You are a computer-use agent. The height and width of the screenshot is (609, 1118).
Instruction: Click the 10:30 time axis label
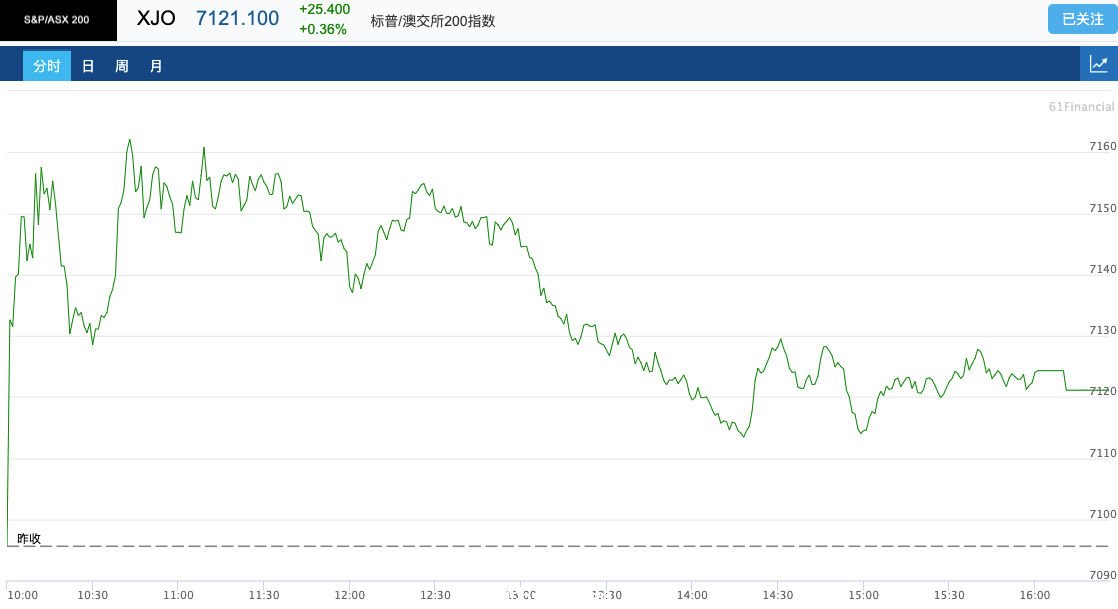tap(93, 595)
